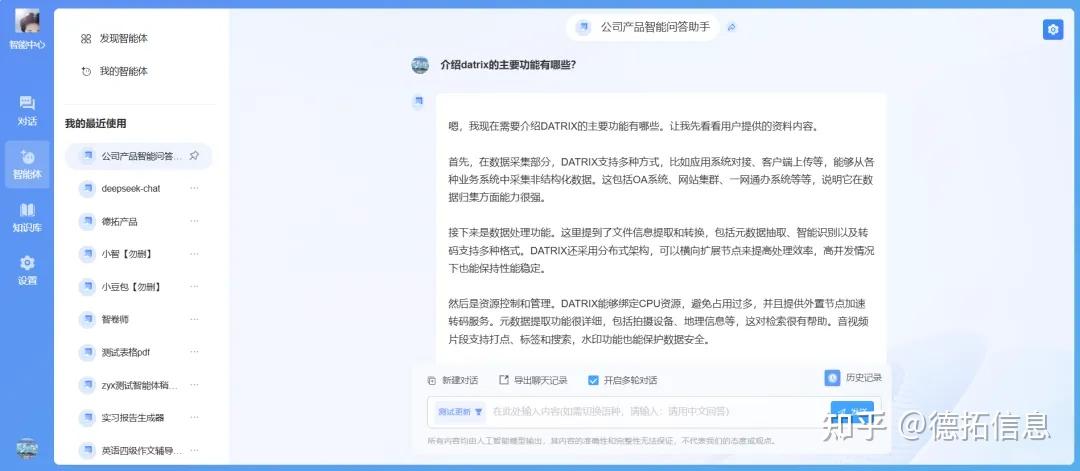Open the 对话 section in the left rail
The width and height of the screenshot is (1080, 471).
27,112
